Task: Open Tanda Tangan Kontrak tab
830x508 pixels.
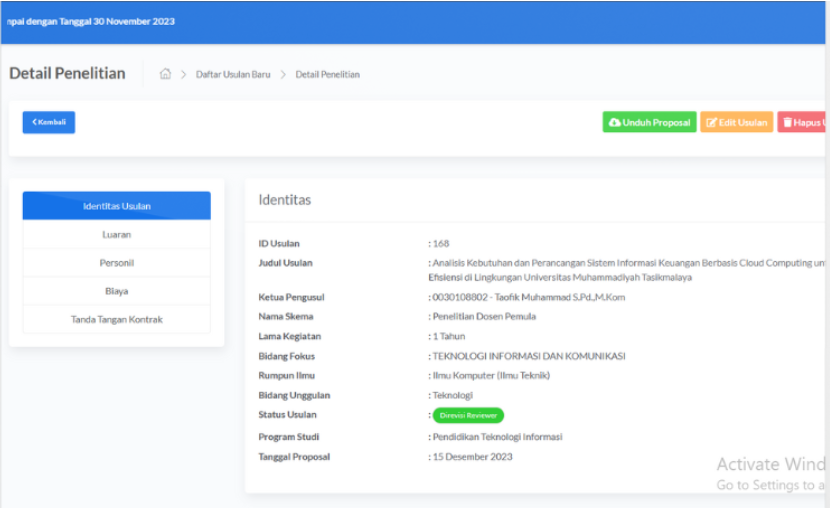Action: [x=116, y=320]
